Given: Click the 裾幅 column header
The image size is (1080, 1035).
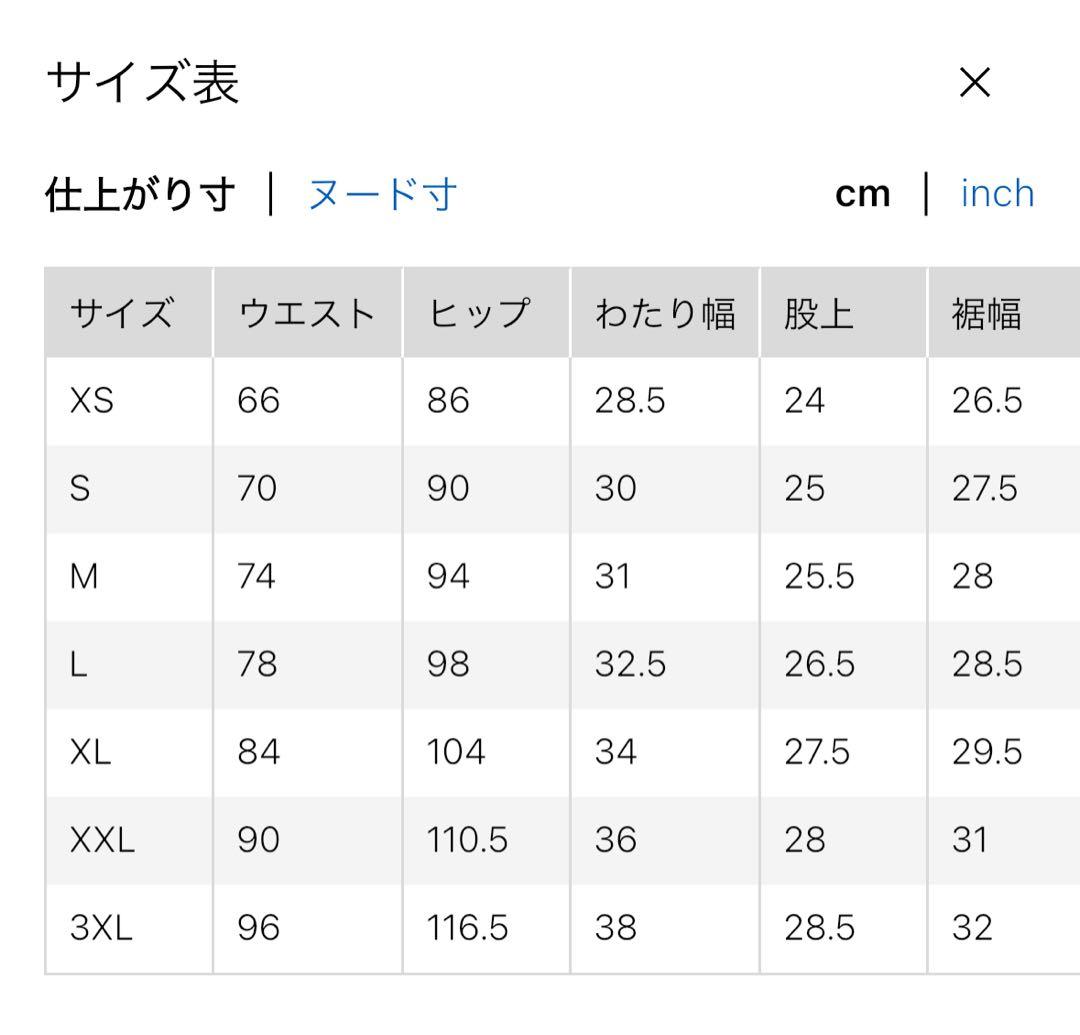Looking at the screenshot, I should (x=987, y=314).
